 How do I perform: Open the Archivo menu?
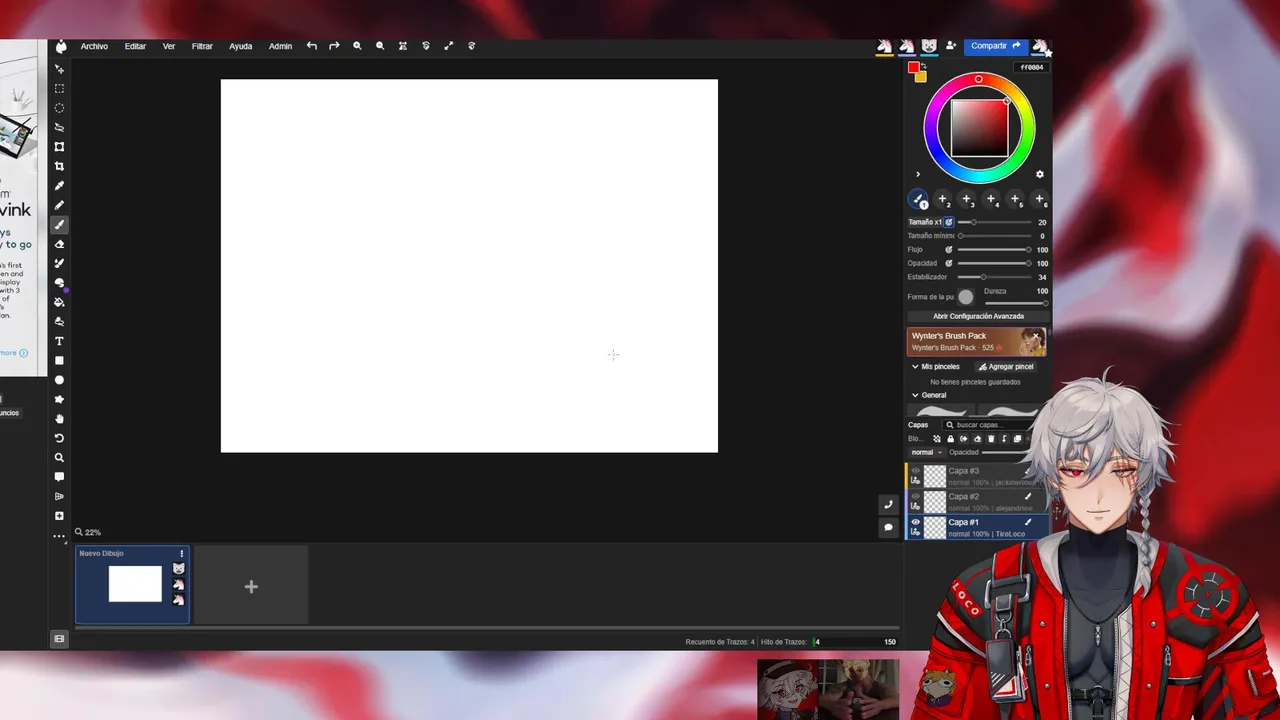point(94,46)
